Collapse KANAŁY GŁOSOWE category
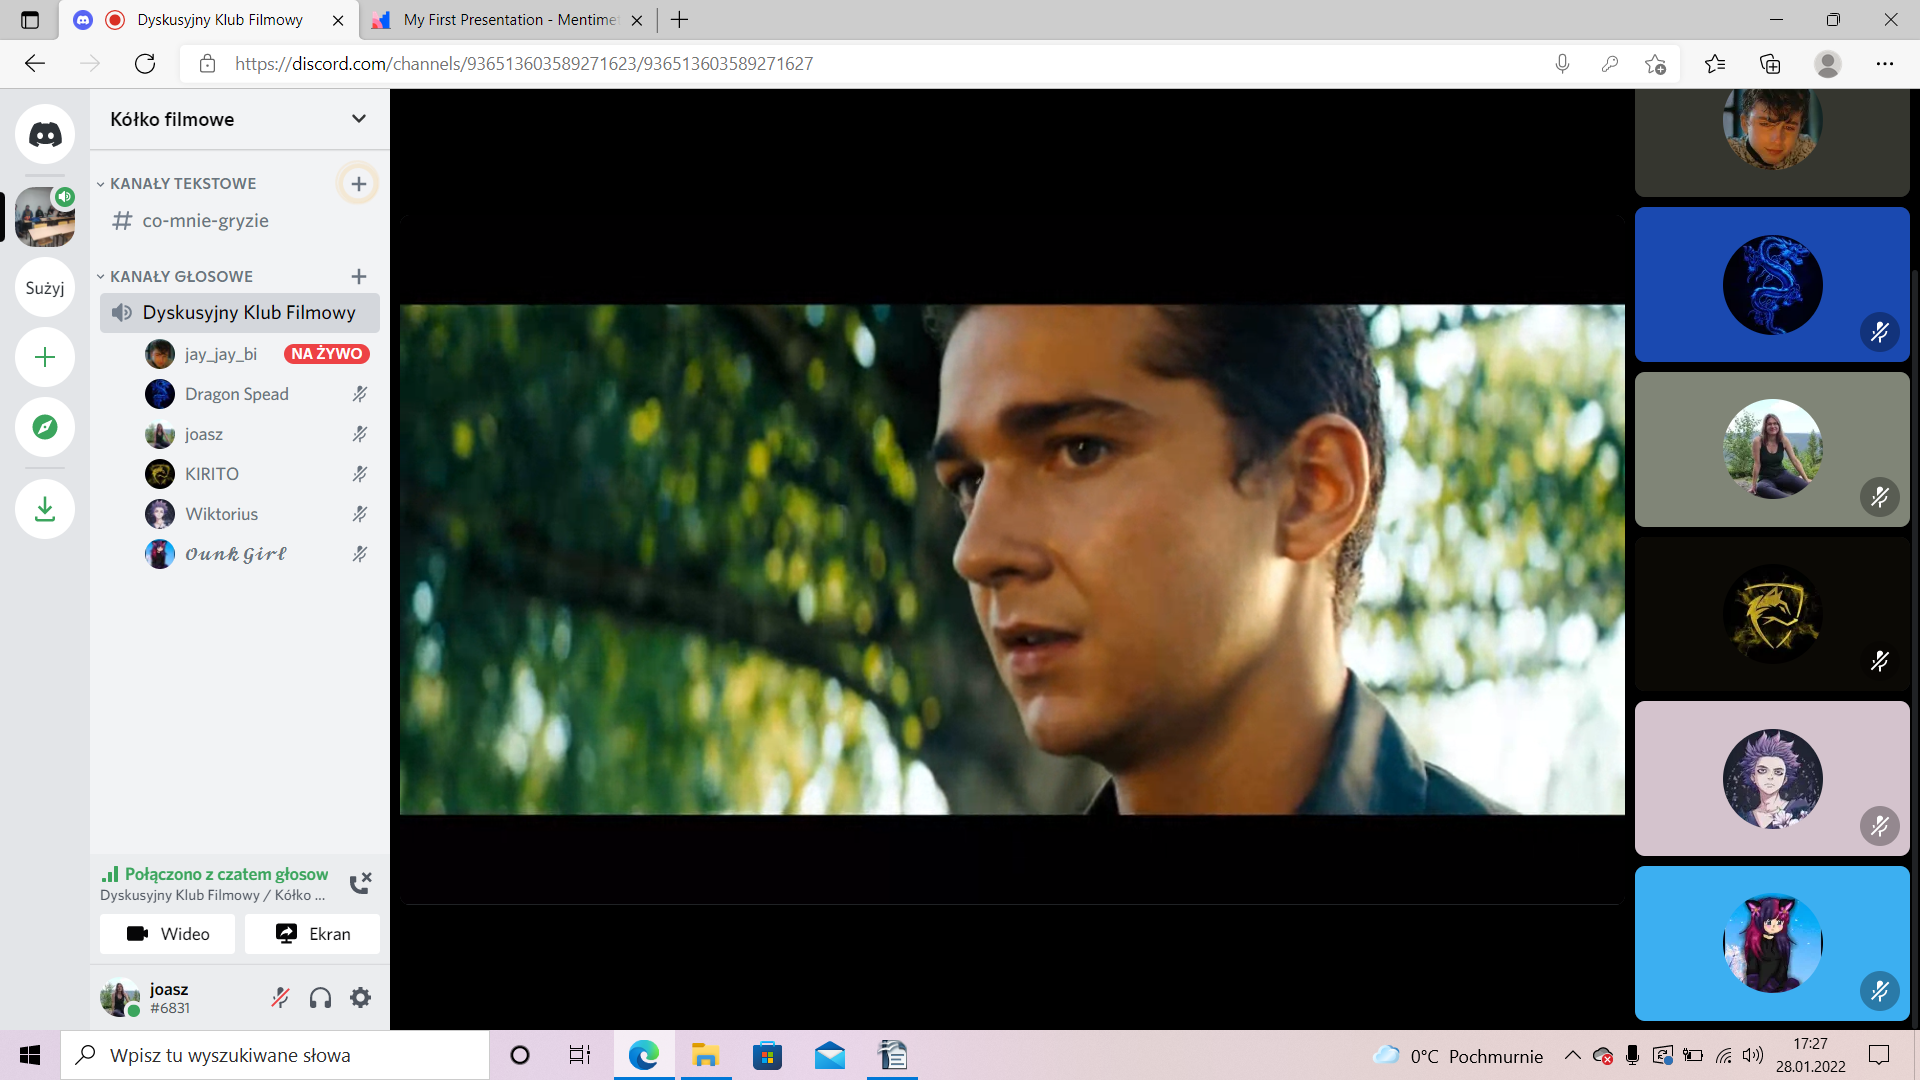 (x=175, y=276)
